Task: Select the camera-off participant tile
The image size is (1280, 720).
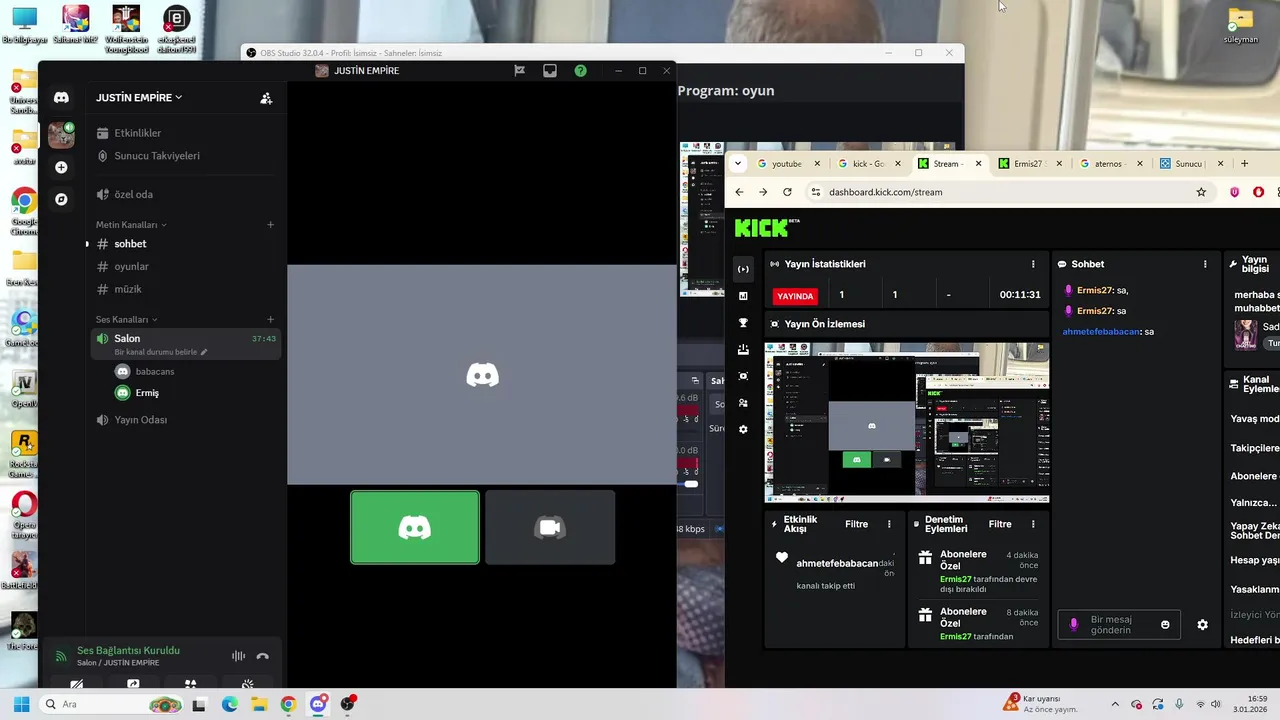Action: 550,527
